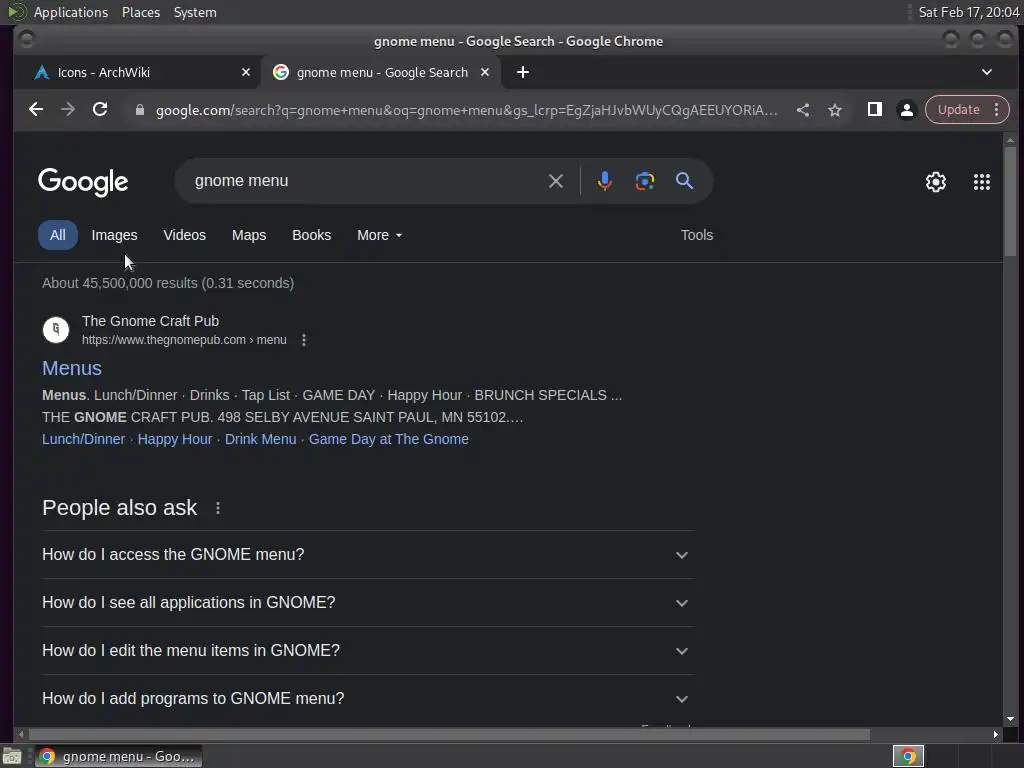Screen dimensions: 1024x768
Task: Open search Tools
Action: (697, 235)
